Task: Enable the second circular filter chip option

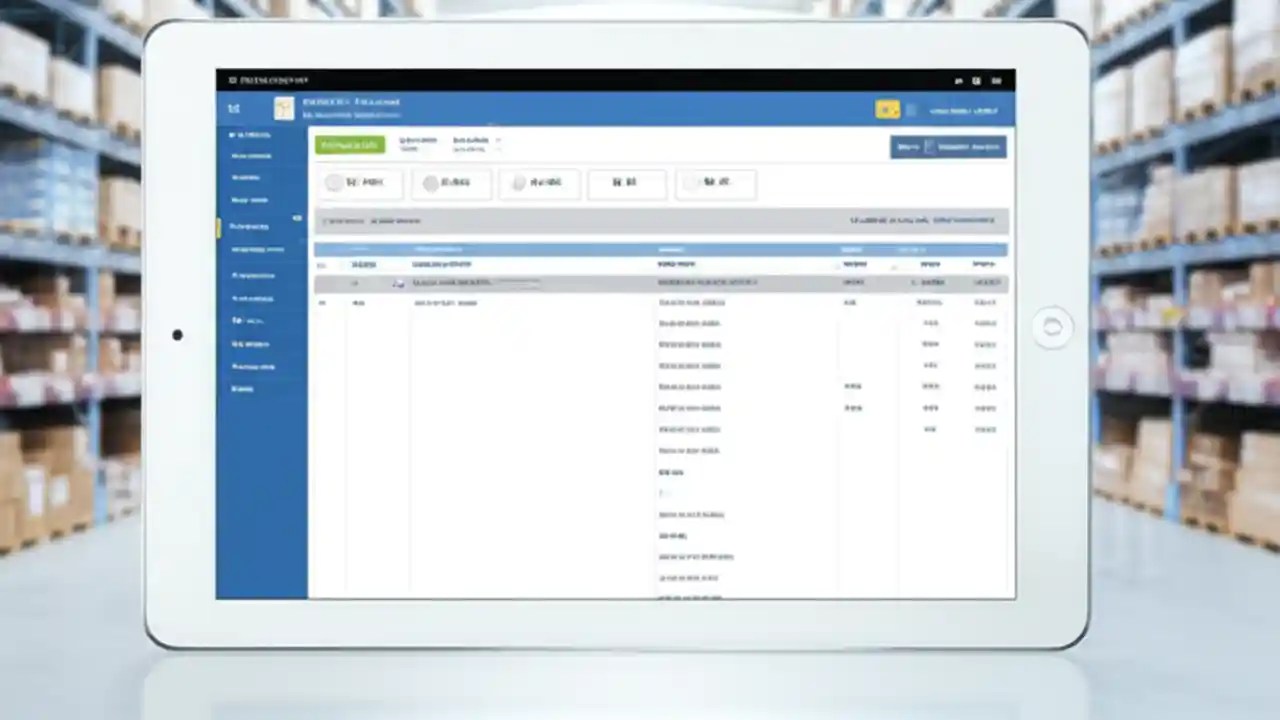Action: click(x=430, y=182)
